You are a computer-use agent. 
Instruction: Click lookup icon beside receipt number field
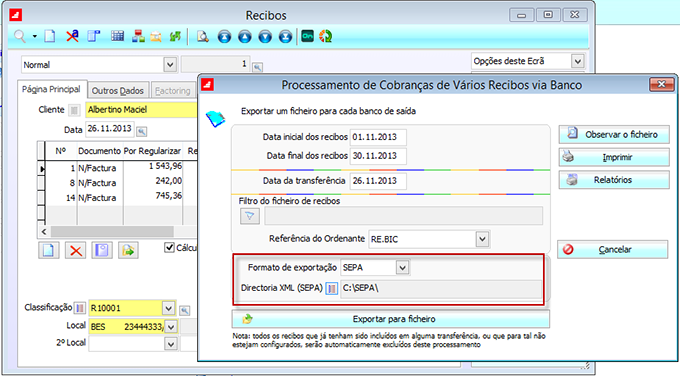coord(258,67)
